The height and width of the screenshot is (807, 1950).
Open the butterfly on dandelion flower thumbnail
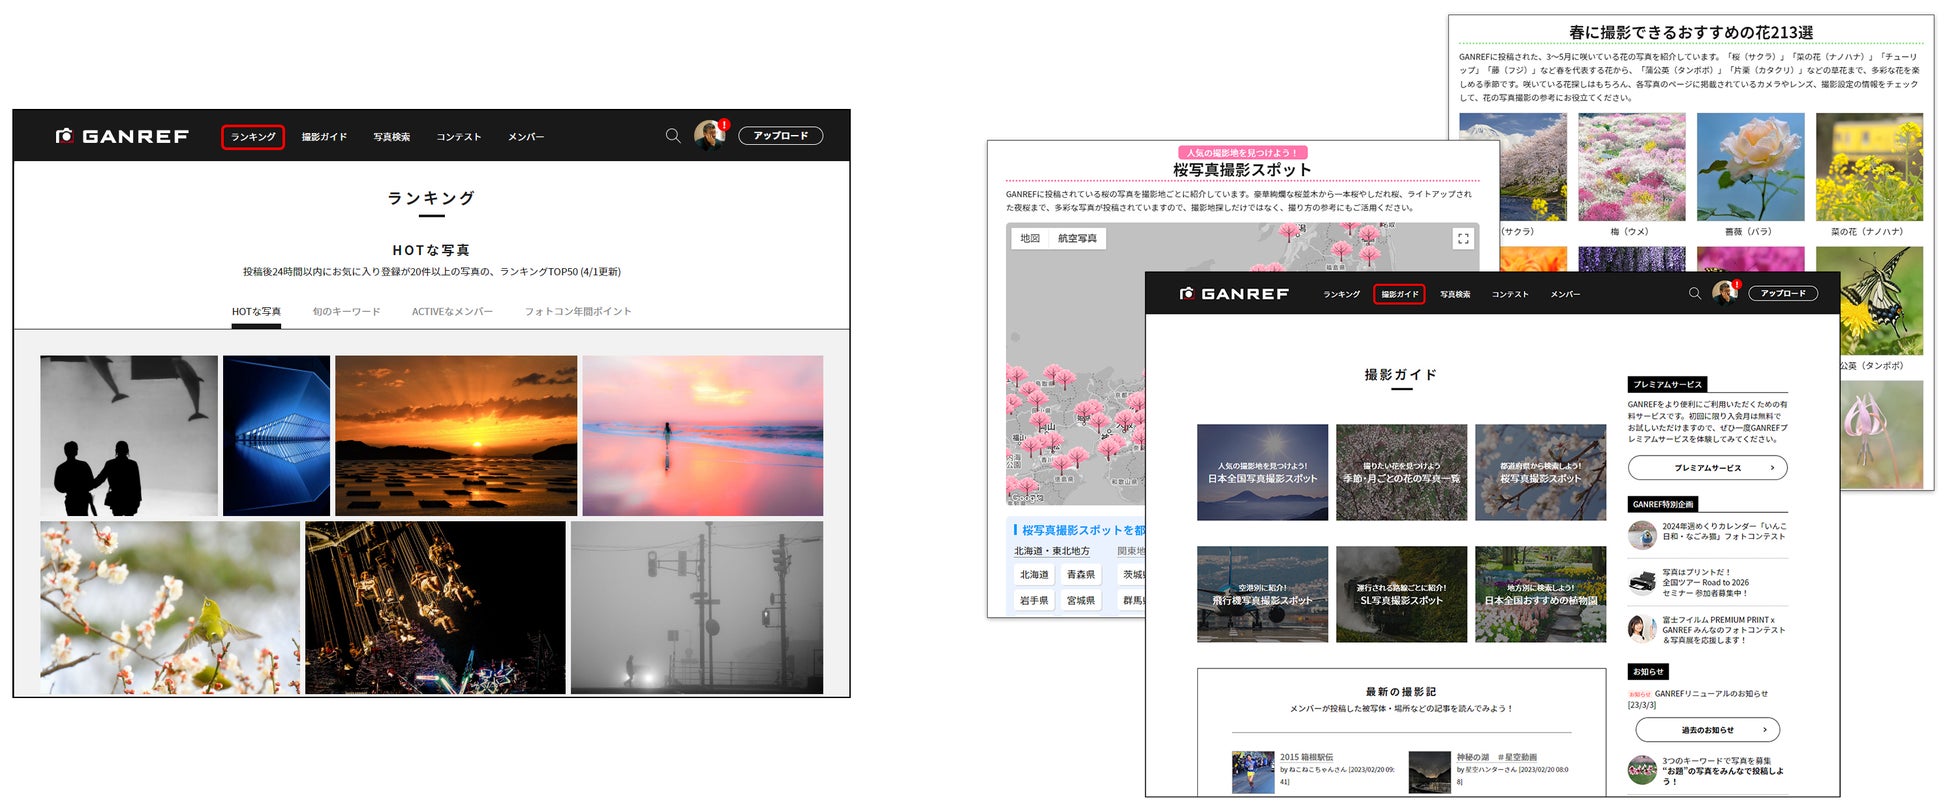point(1881,301)
